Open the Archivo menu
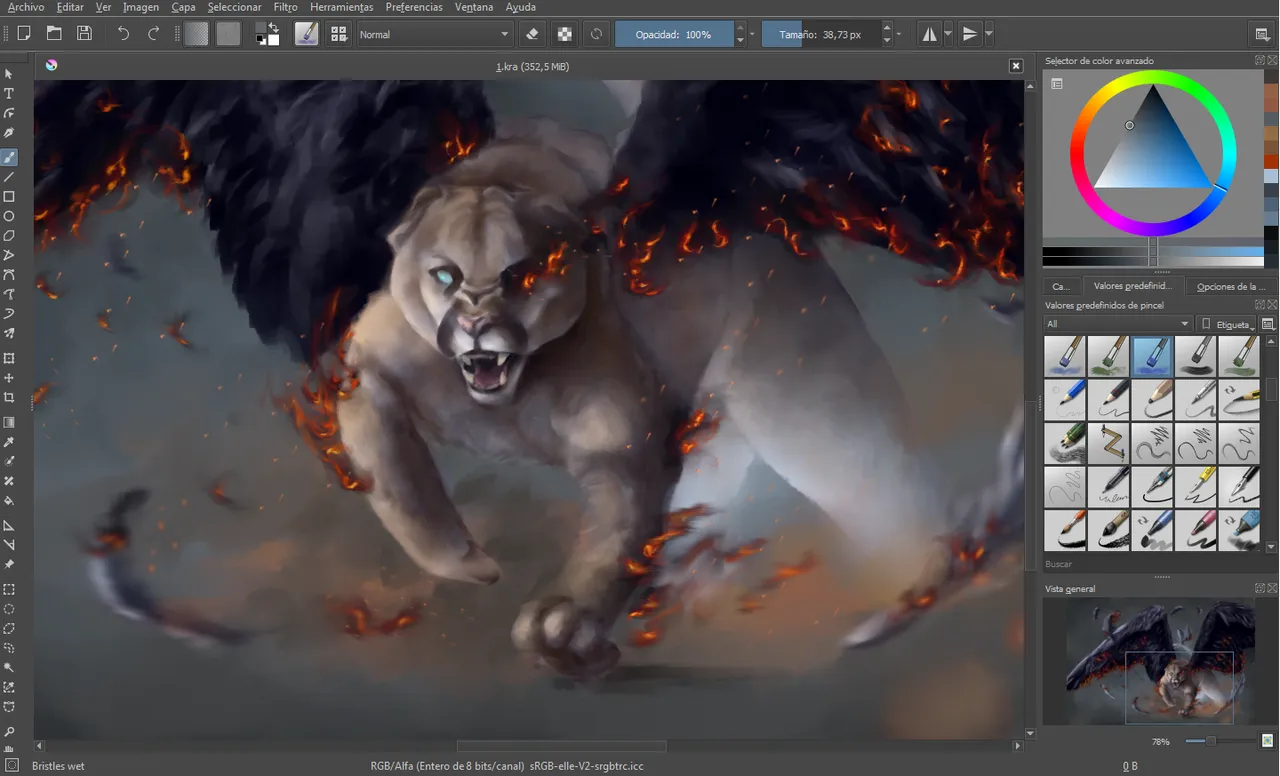This screenshot has width=1280, height=776. (26, 7)
